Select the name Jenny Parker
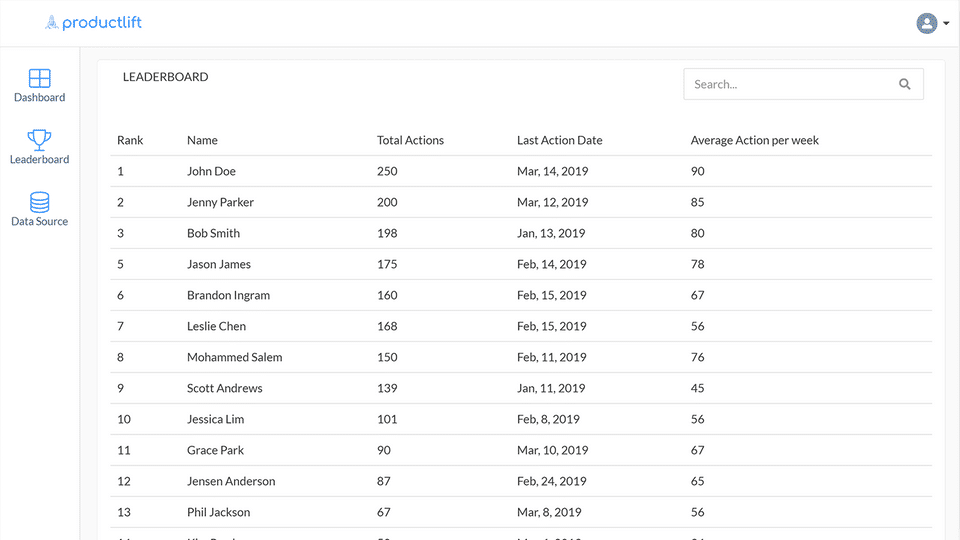960x540 pixels. 220,202
